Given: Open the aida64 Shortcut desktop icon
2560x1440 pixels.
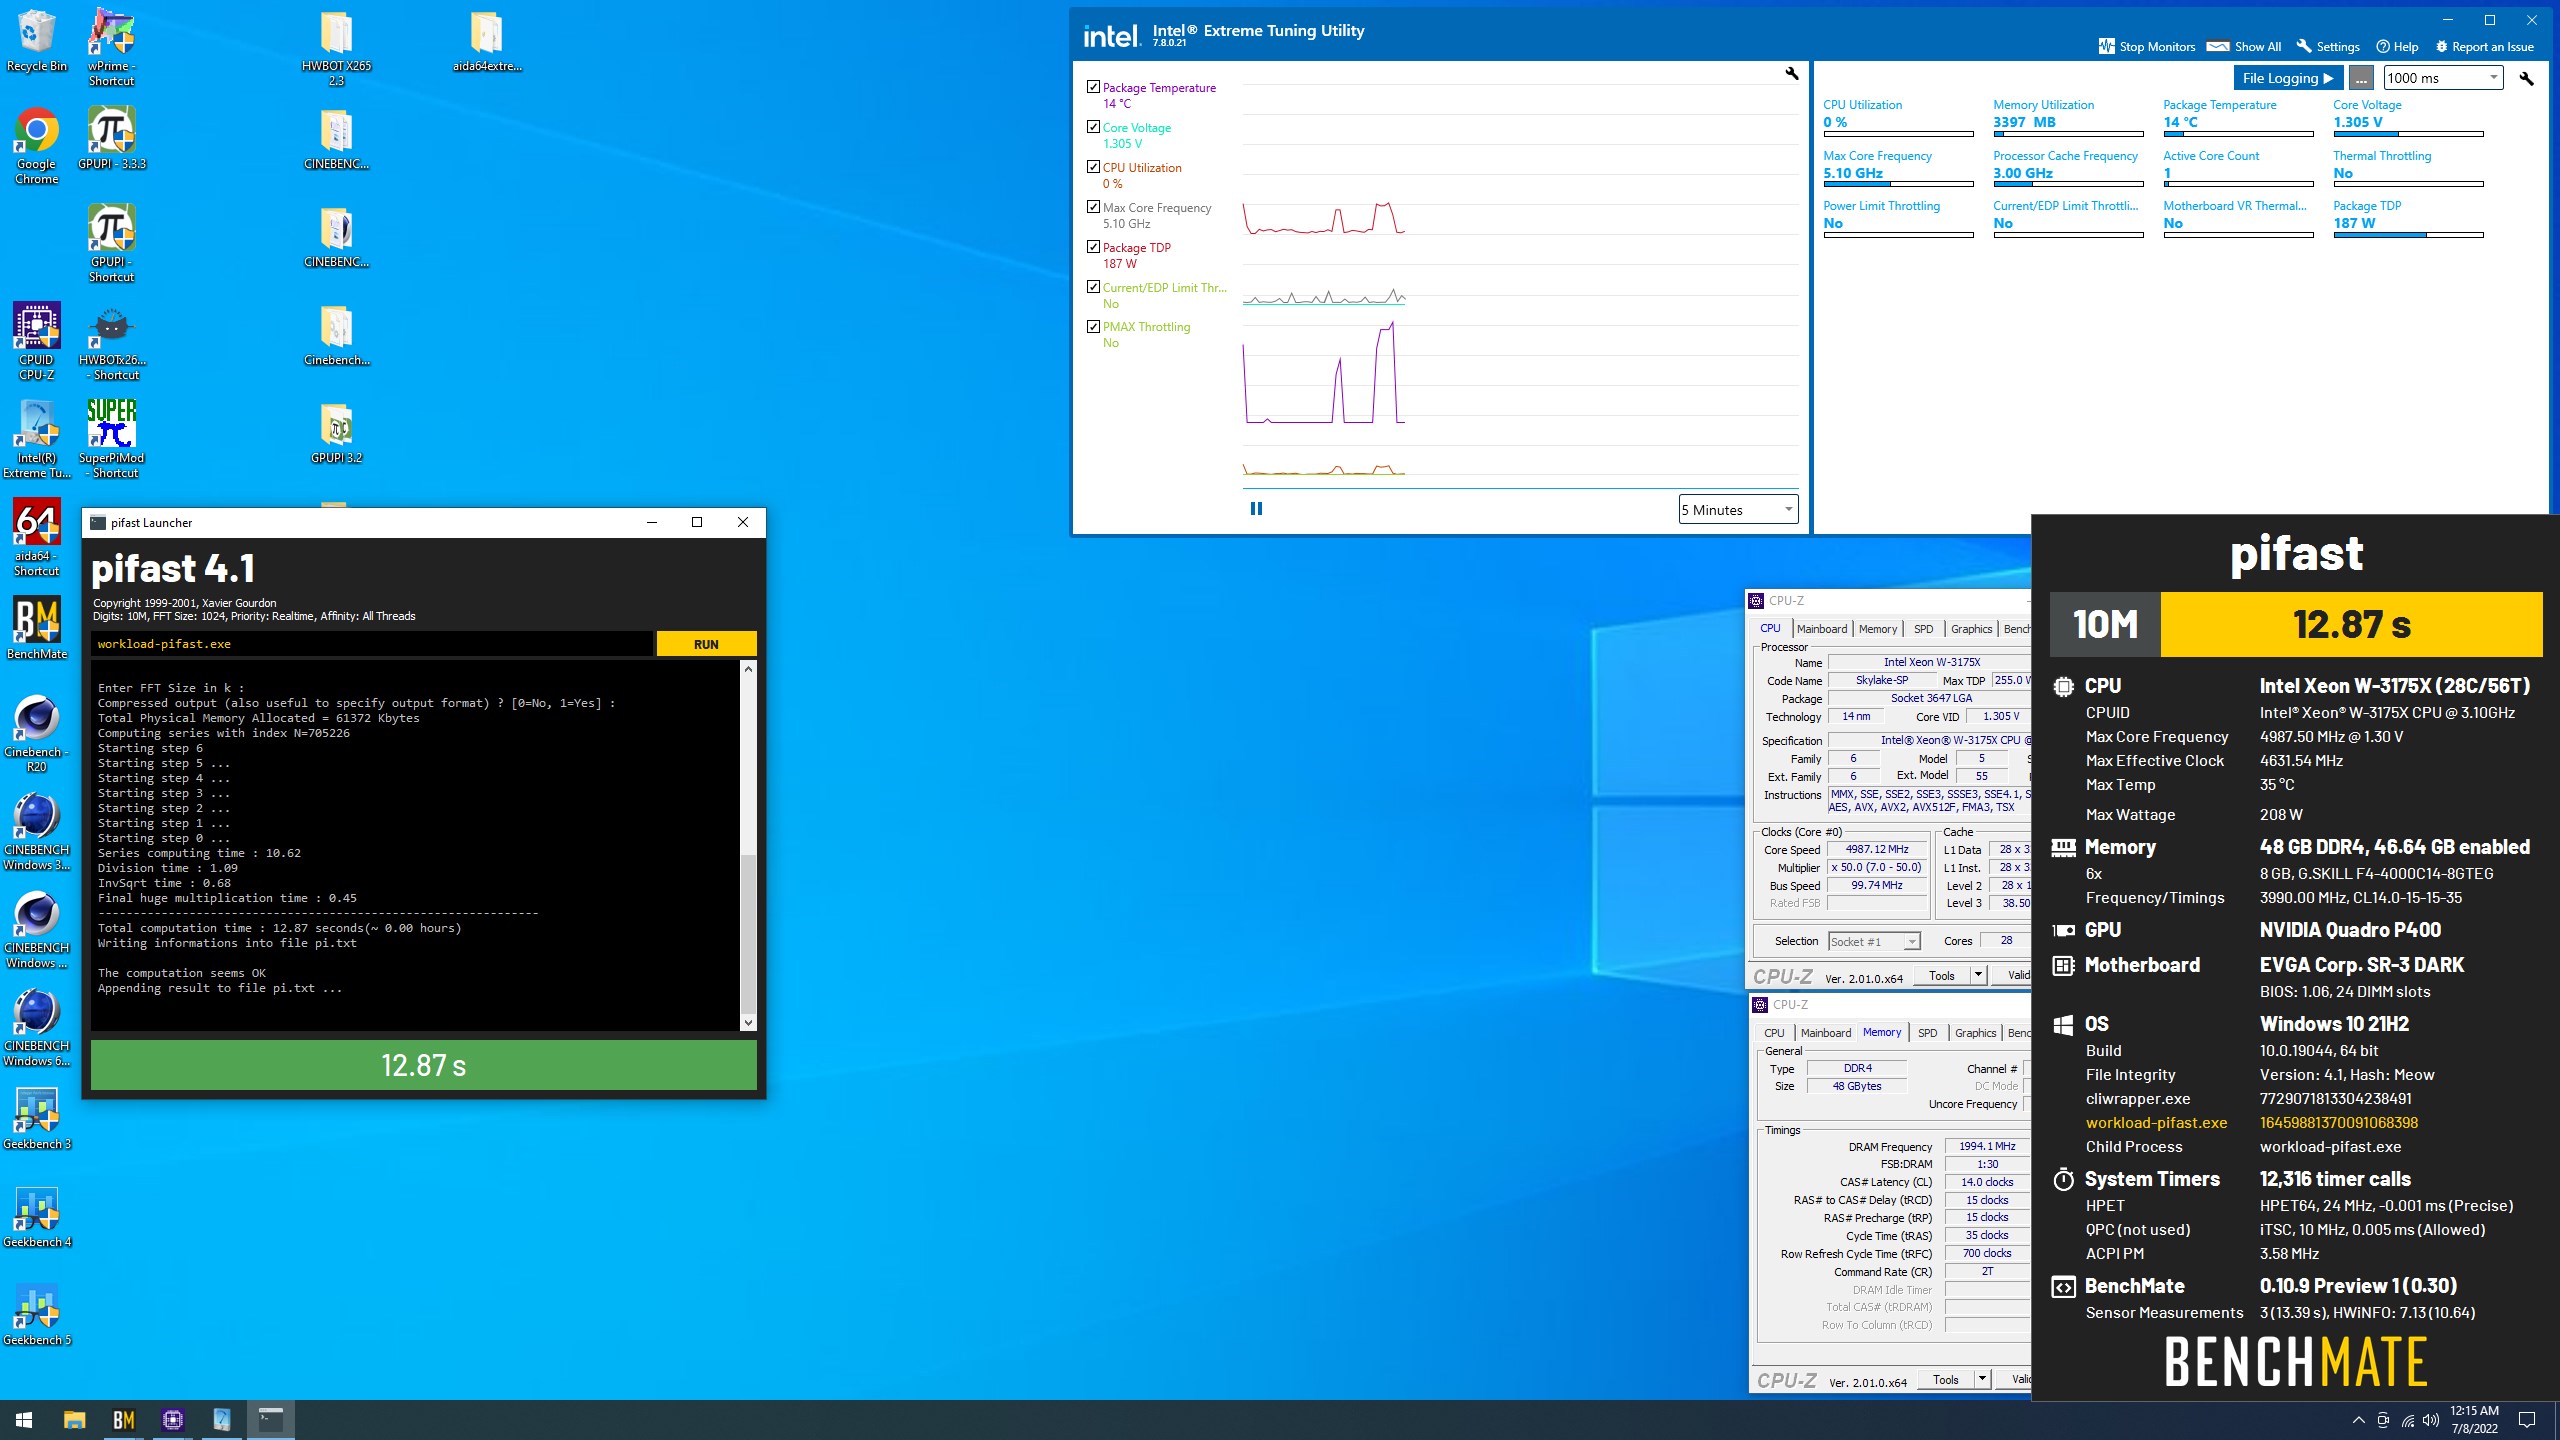Looking at the screenshot, I should [36, 538].
